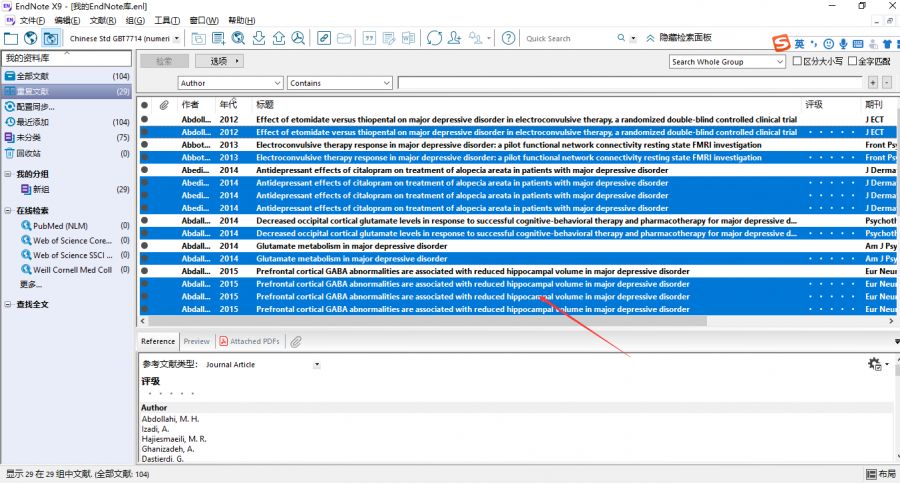Click the Sogou input method S logo
Viewport: 900px width, 483px height.
point(781,43)
